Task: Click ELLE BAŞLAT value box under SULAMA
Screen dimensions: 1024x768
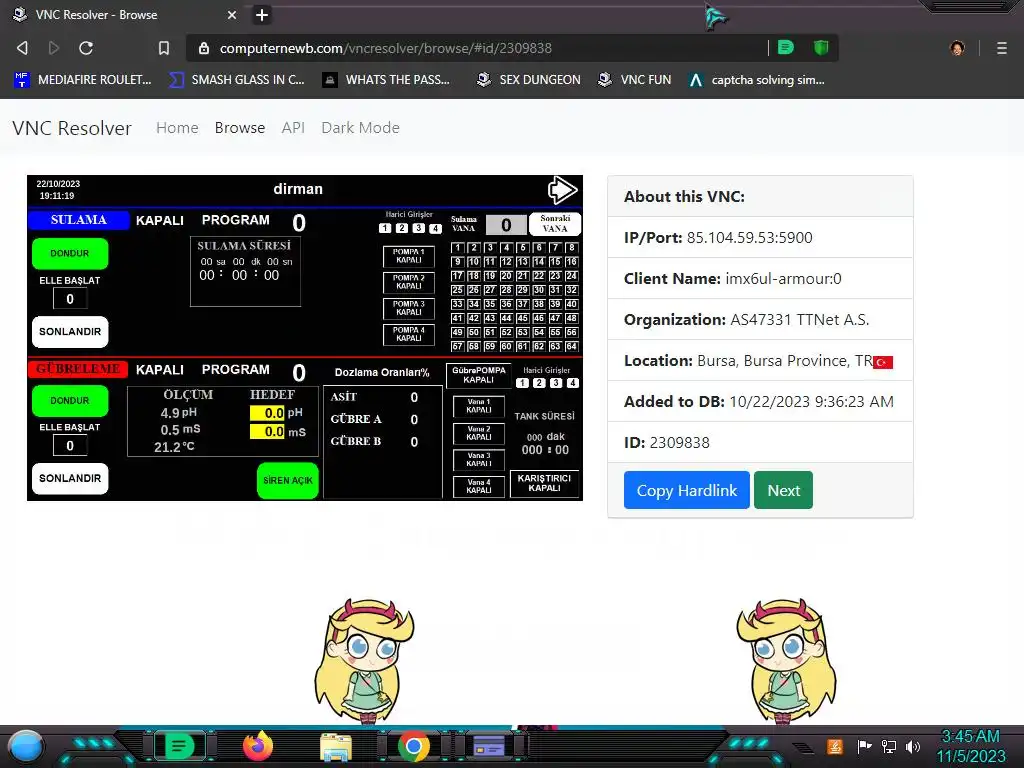Action: point(70,299)
